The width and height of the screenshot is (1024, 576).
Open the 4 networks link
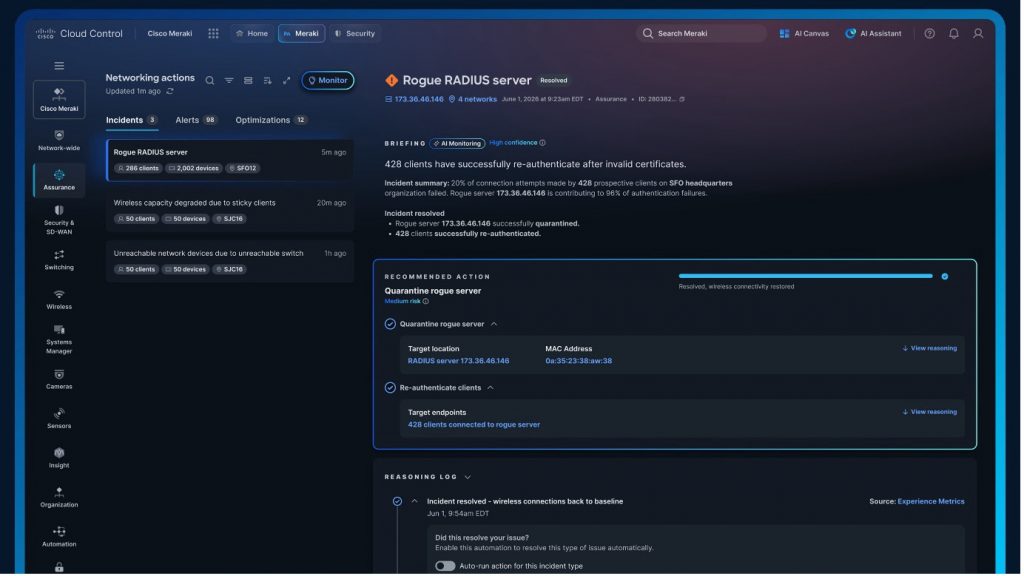(473, 100)
